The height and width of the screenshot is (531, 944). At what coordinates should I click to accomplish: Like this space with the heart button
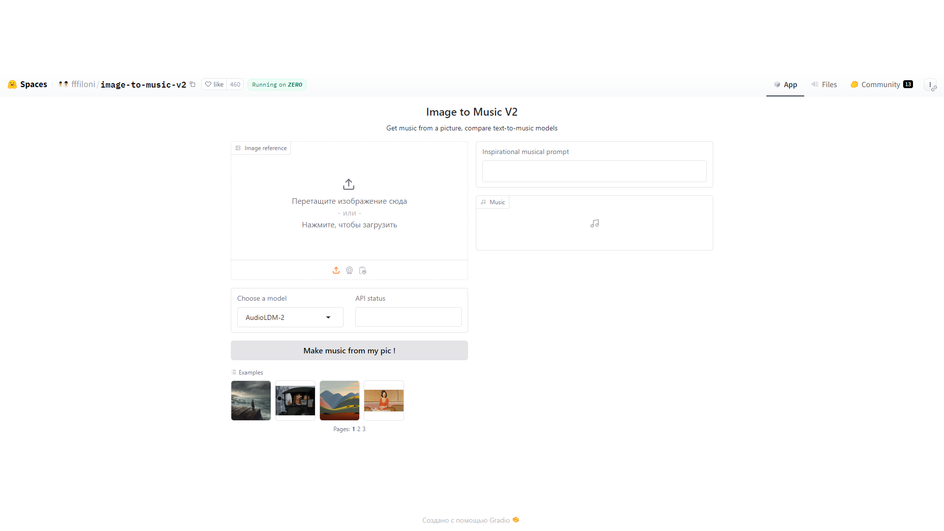coord(214,84)
